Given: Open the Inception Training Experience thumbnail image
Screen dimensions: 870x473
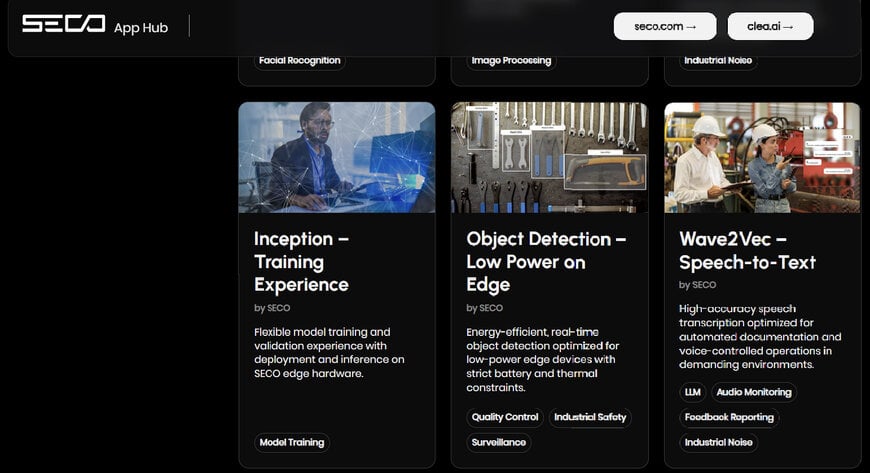Looking at the screenshot, I should click(337, 158).
